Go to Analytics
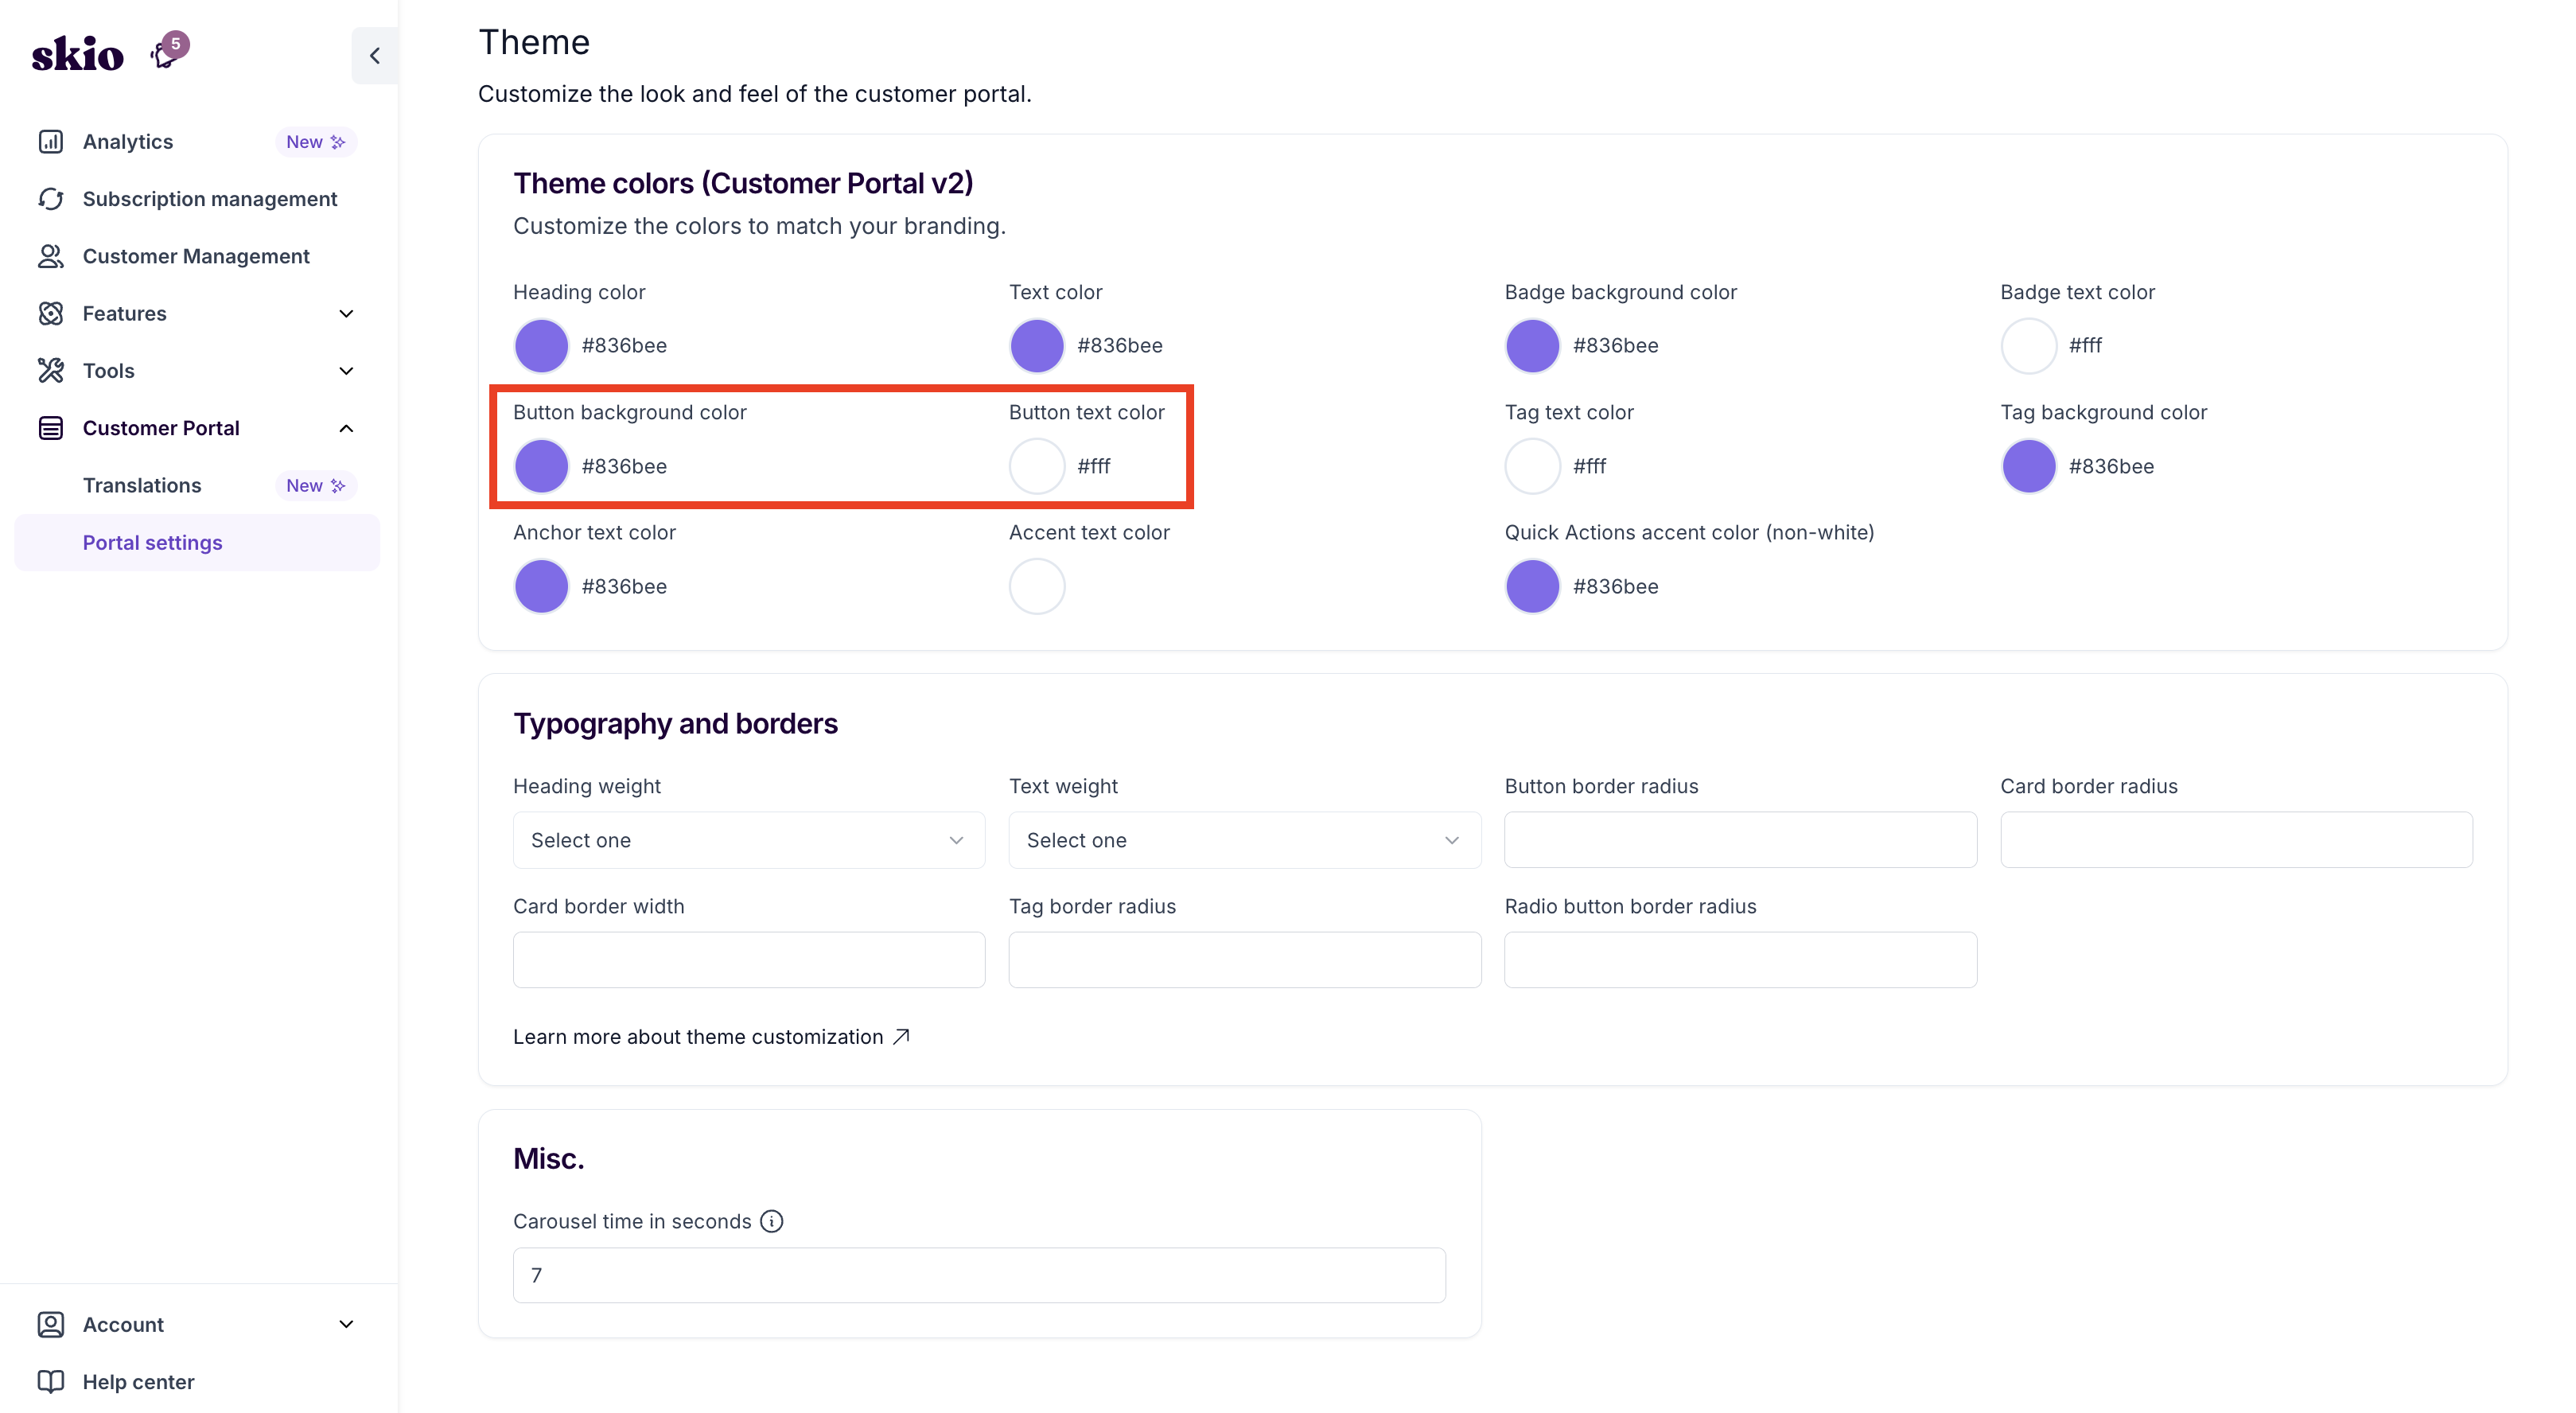This screenshot has width=2576, height=1413. [128, 142]
